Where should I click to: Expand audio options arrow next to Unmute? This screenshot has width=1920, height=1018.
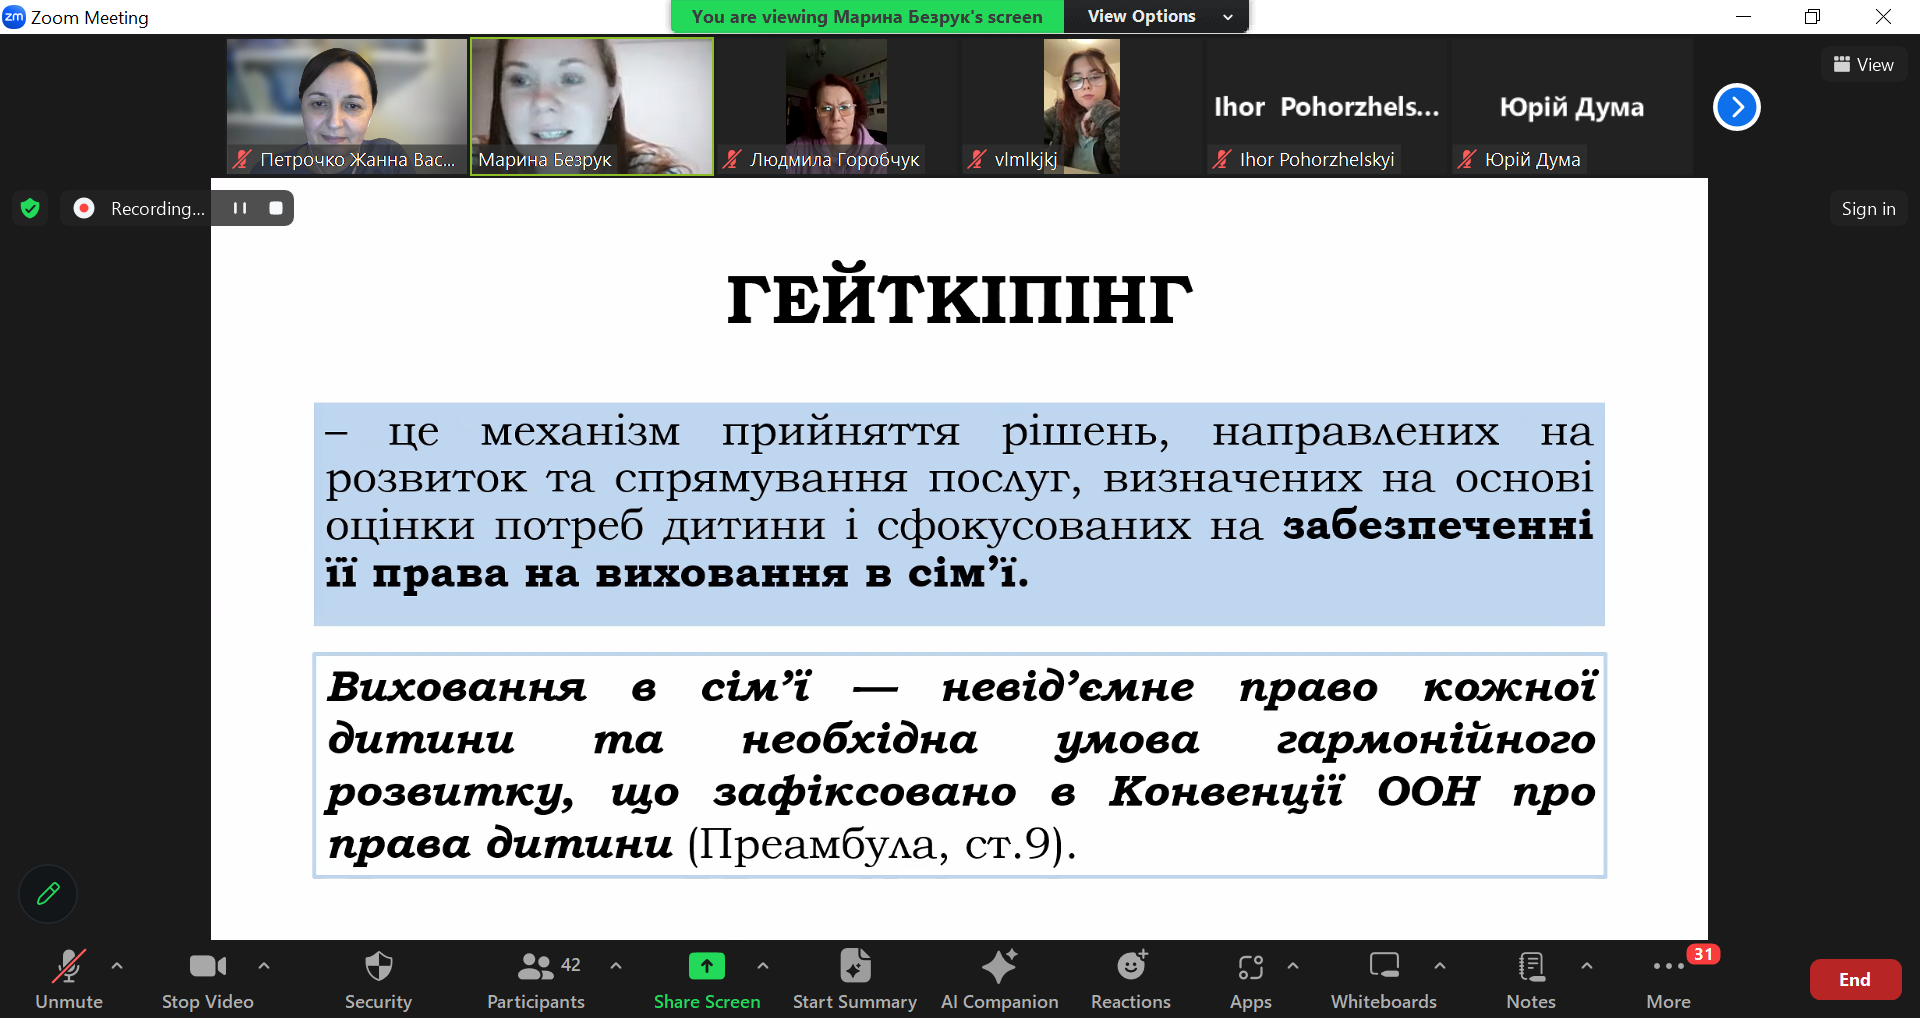117,966
